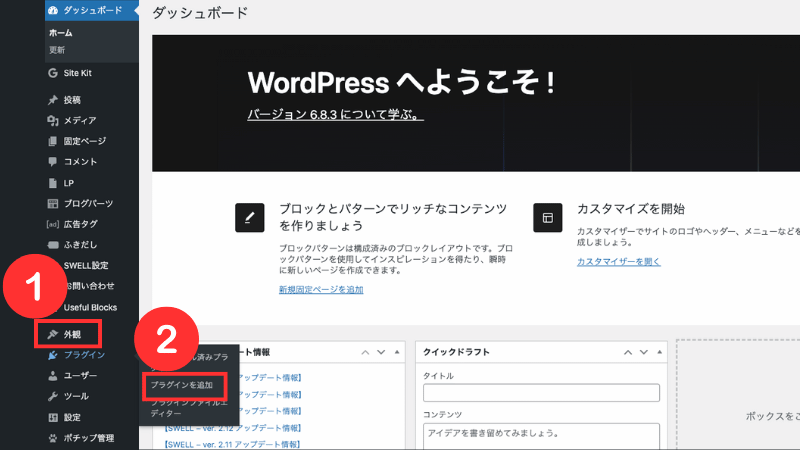Open SWELL ver. 2.11 アップデート情報 link
The height and width of the screenshot is (450, 800).
232,444
